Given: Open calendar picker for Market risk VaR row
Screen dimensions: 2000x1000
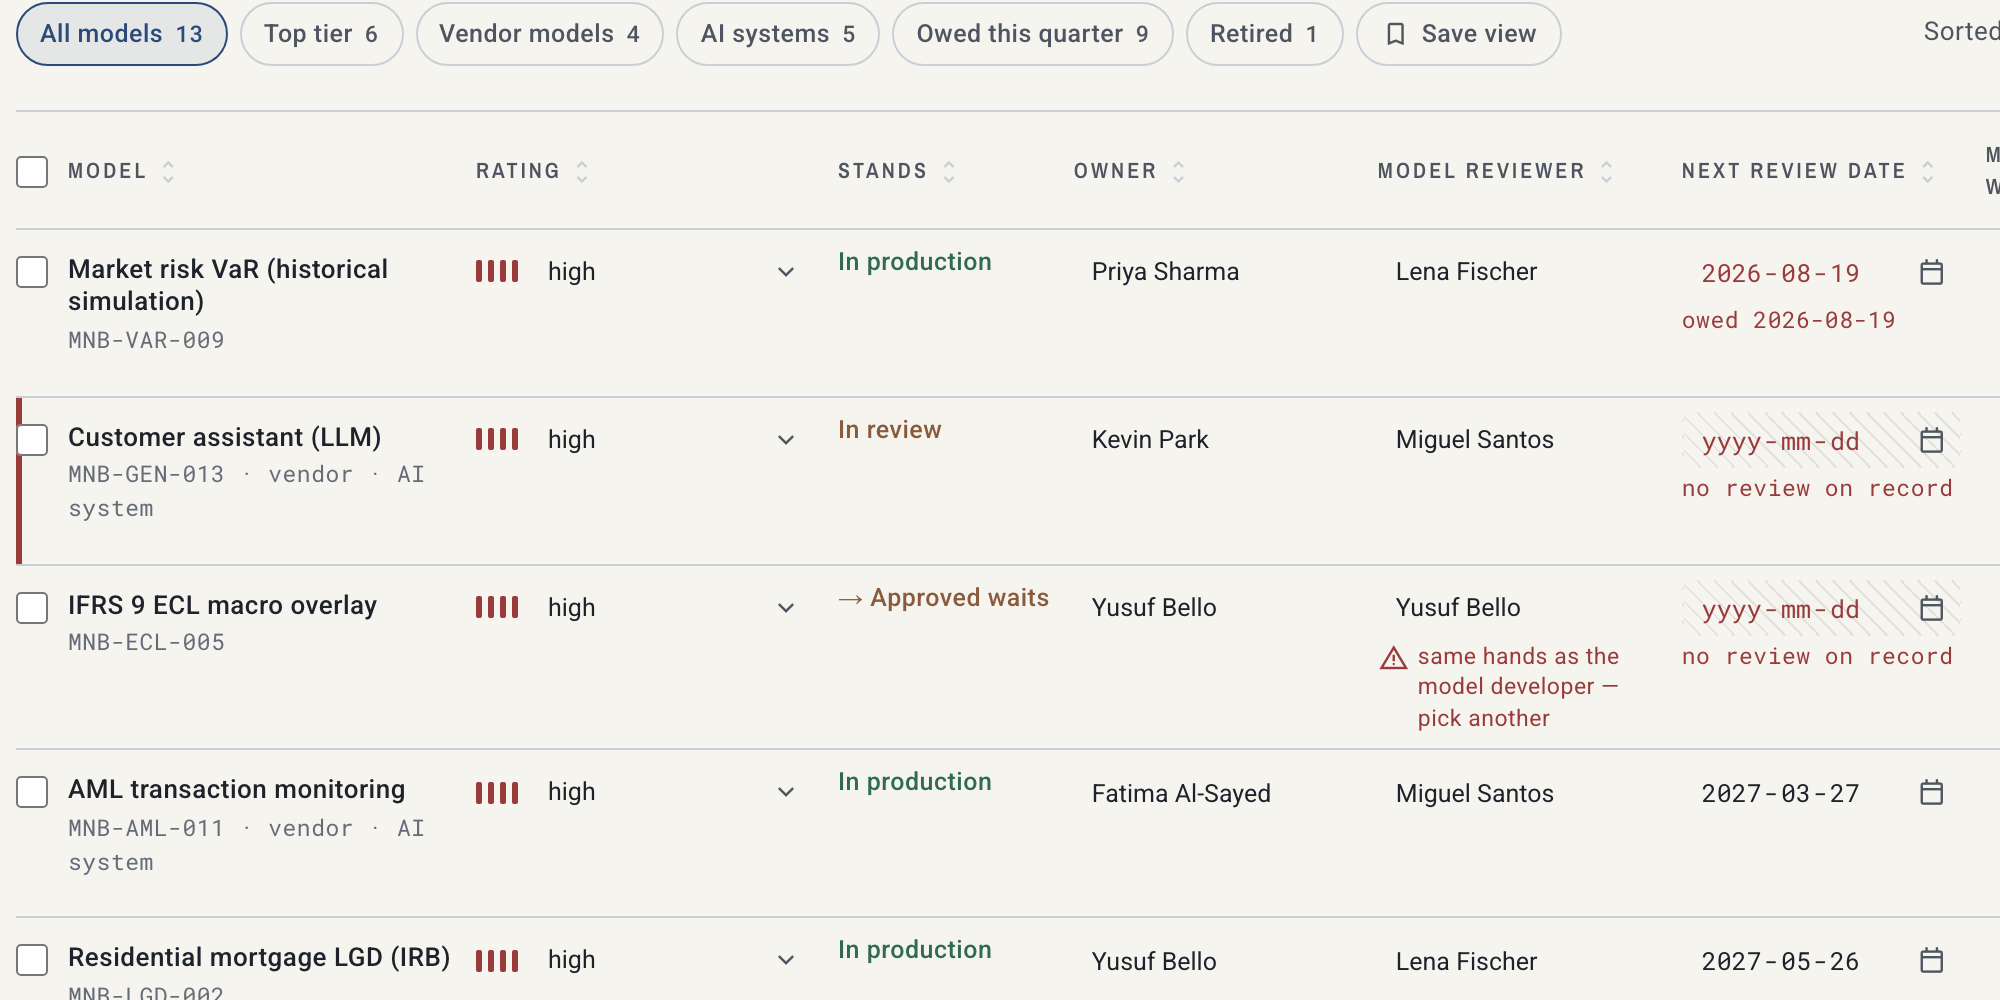Looking at the screenshot, I should point(1931,272).
